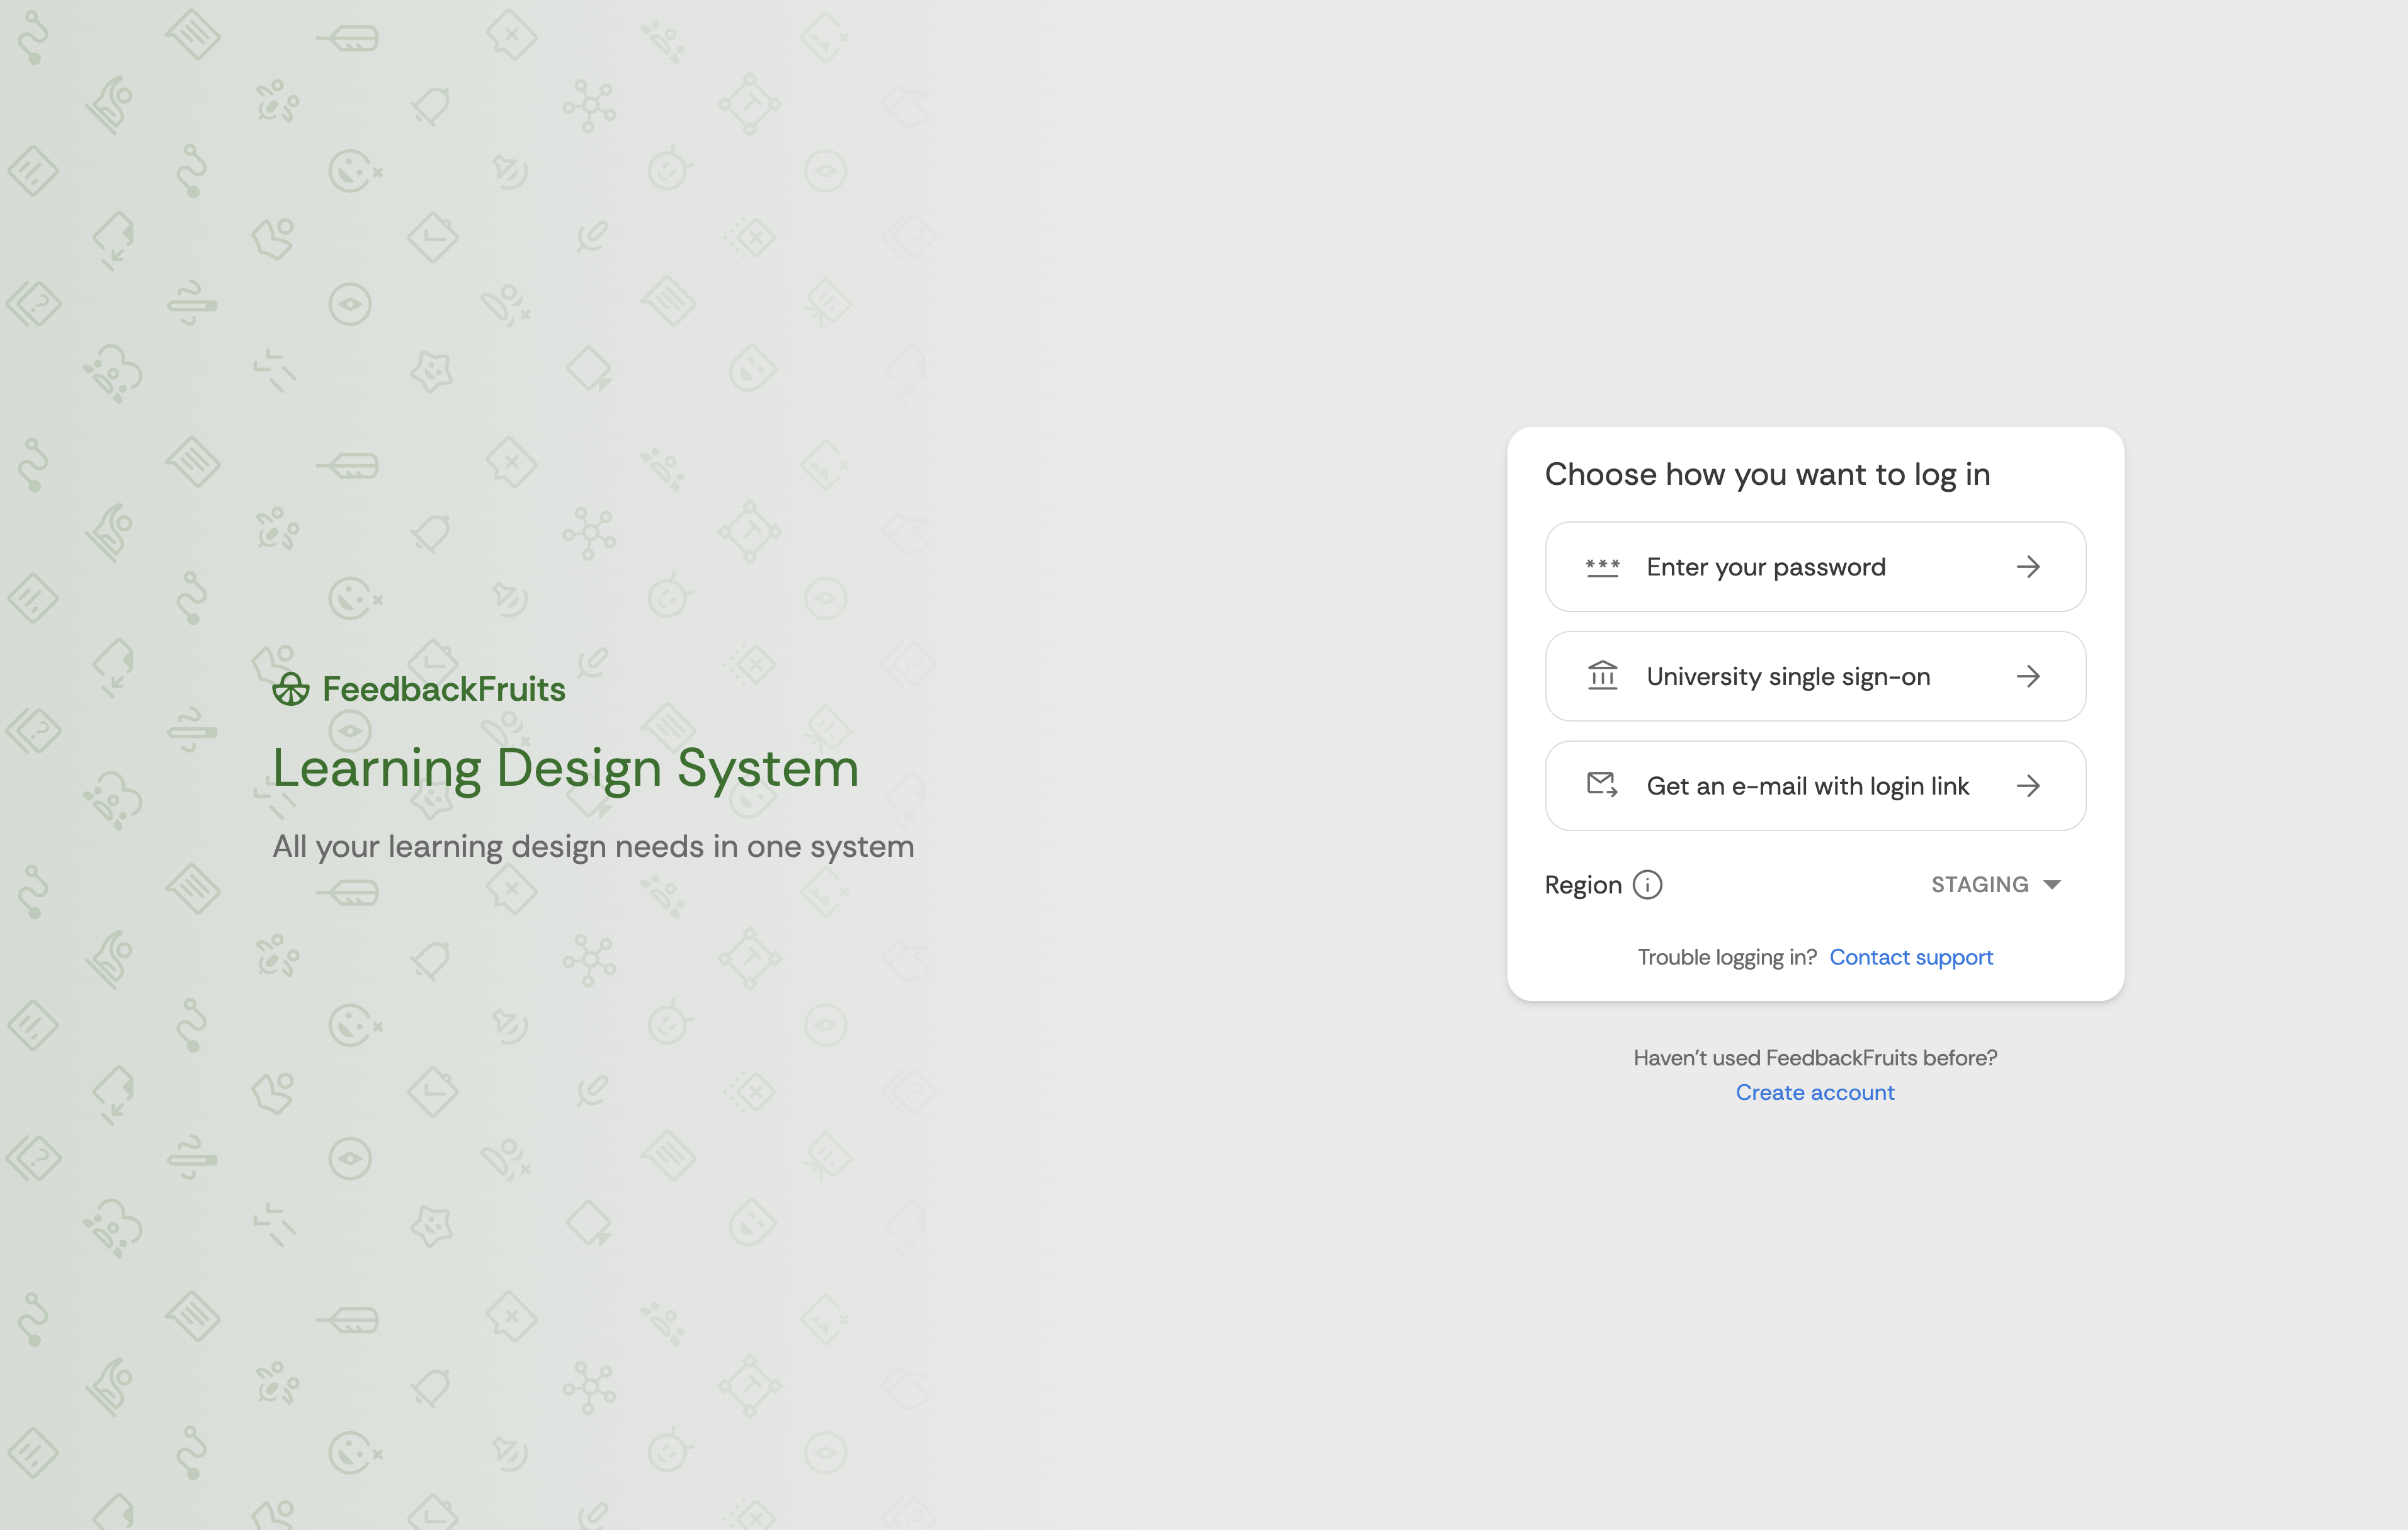Image resolution: width=2408 pixels, height=1530 pixels.
Task: Click the STAGING dropdown caret arrow
Action: (x=2052, y=885)
